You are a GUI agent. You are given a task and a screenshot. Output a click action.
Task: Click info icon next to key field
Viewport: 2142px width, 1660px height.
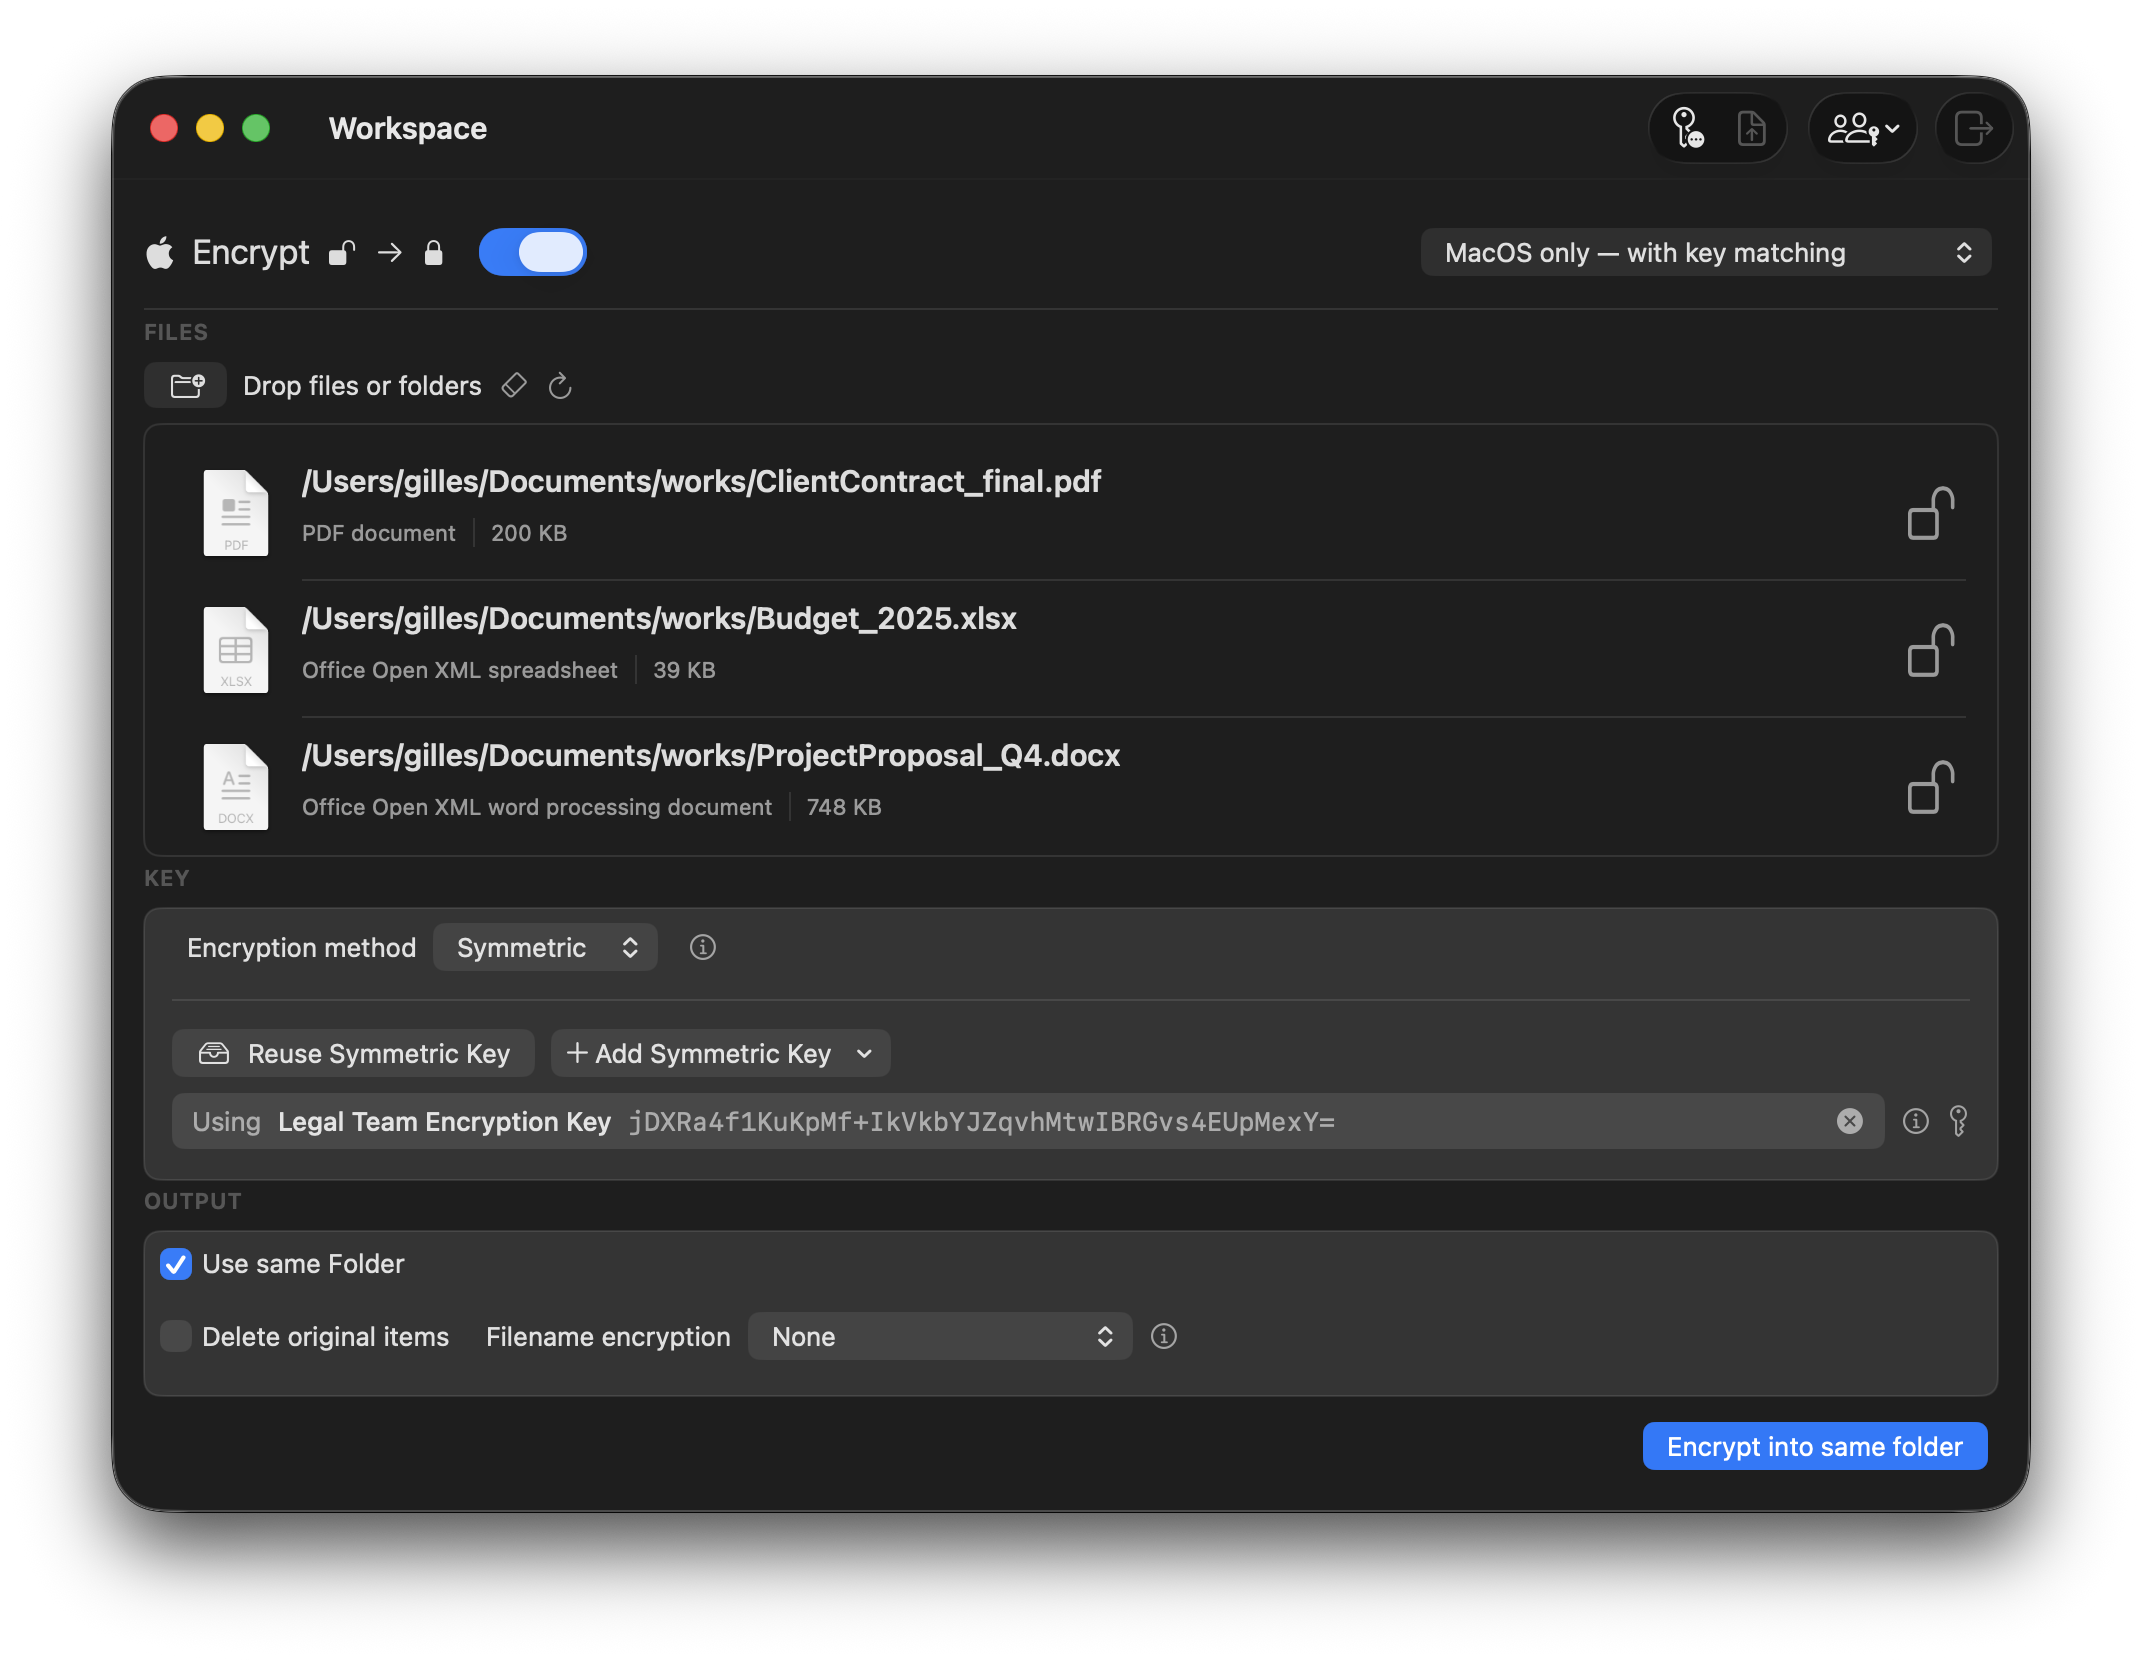(1915, 1121)
